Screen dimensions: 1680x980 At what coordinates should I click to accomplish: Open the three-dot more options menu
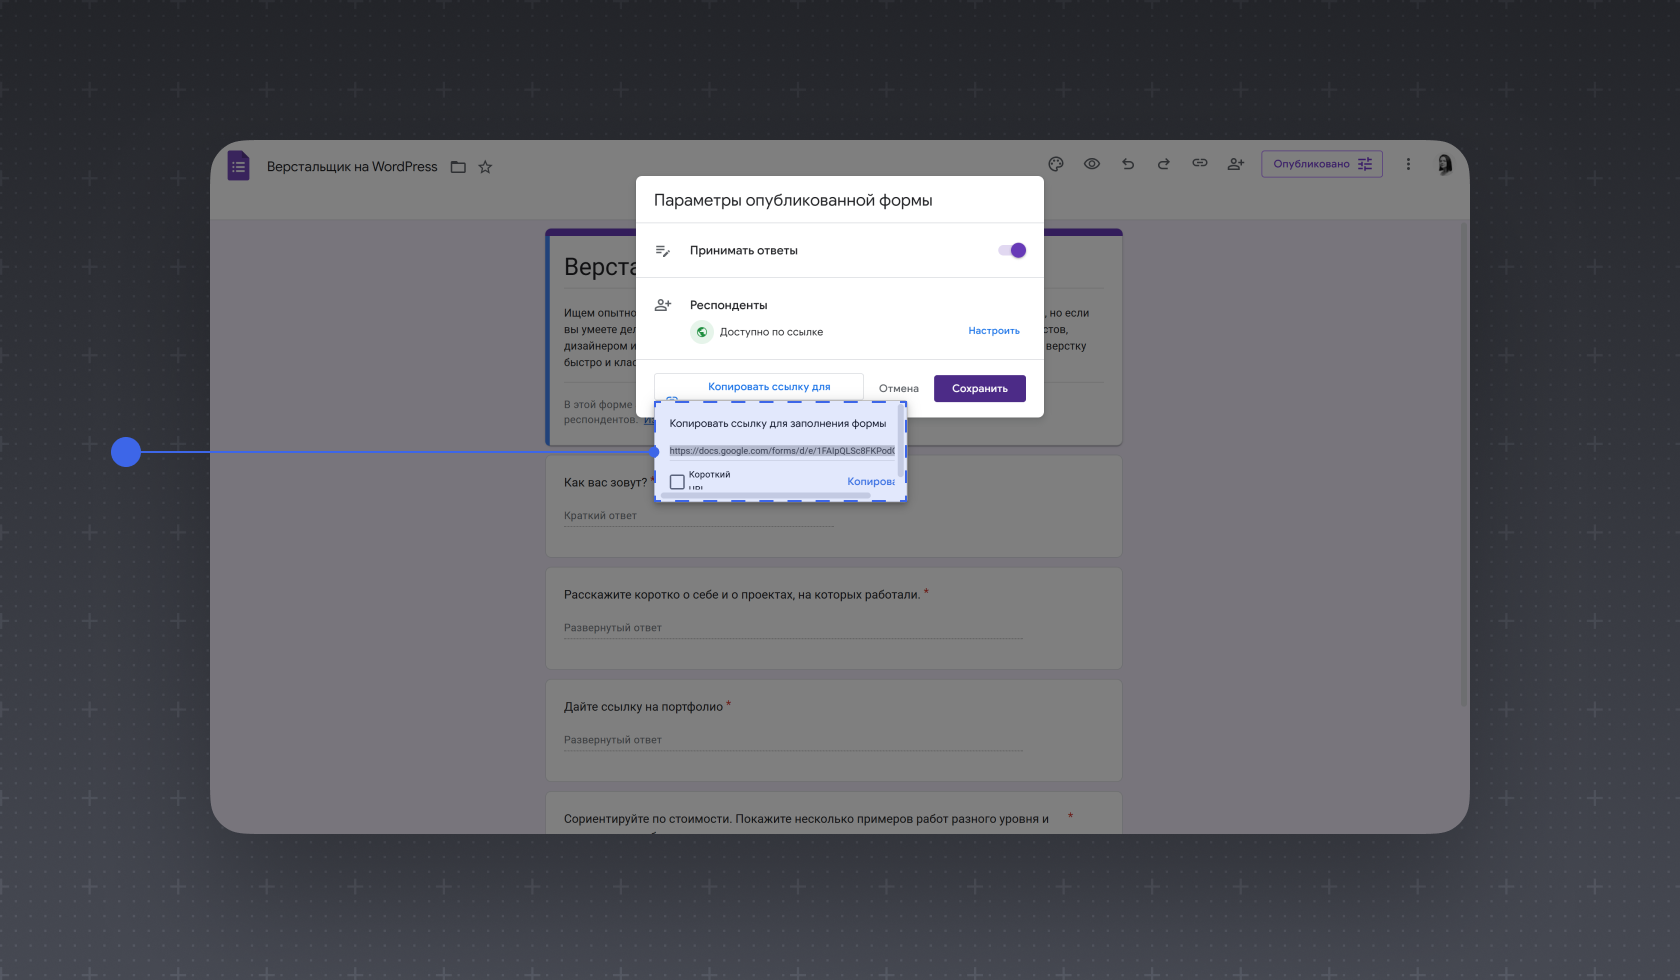(x=1408, y=164)
